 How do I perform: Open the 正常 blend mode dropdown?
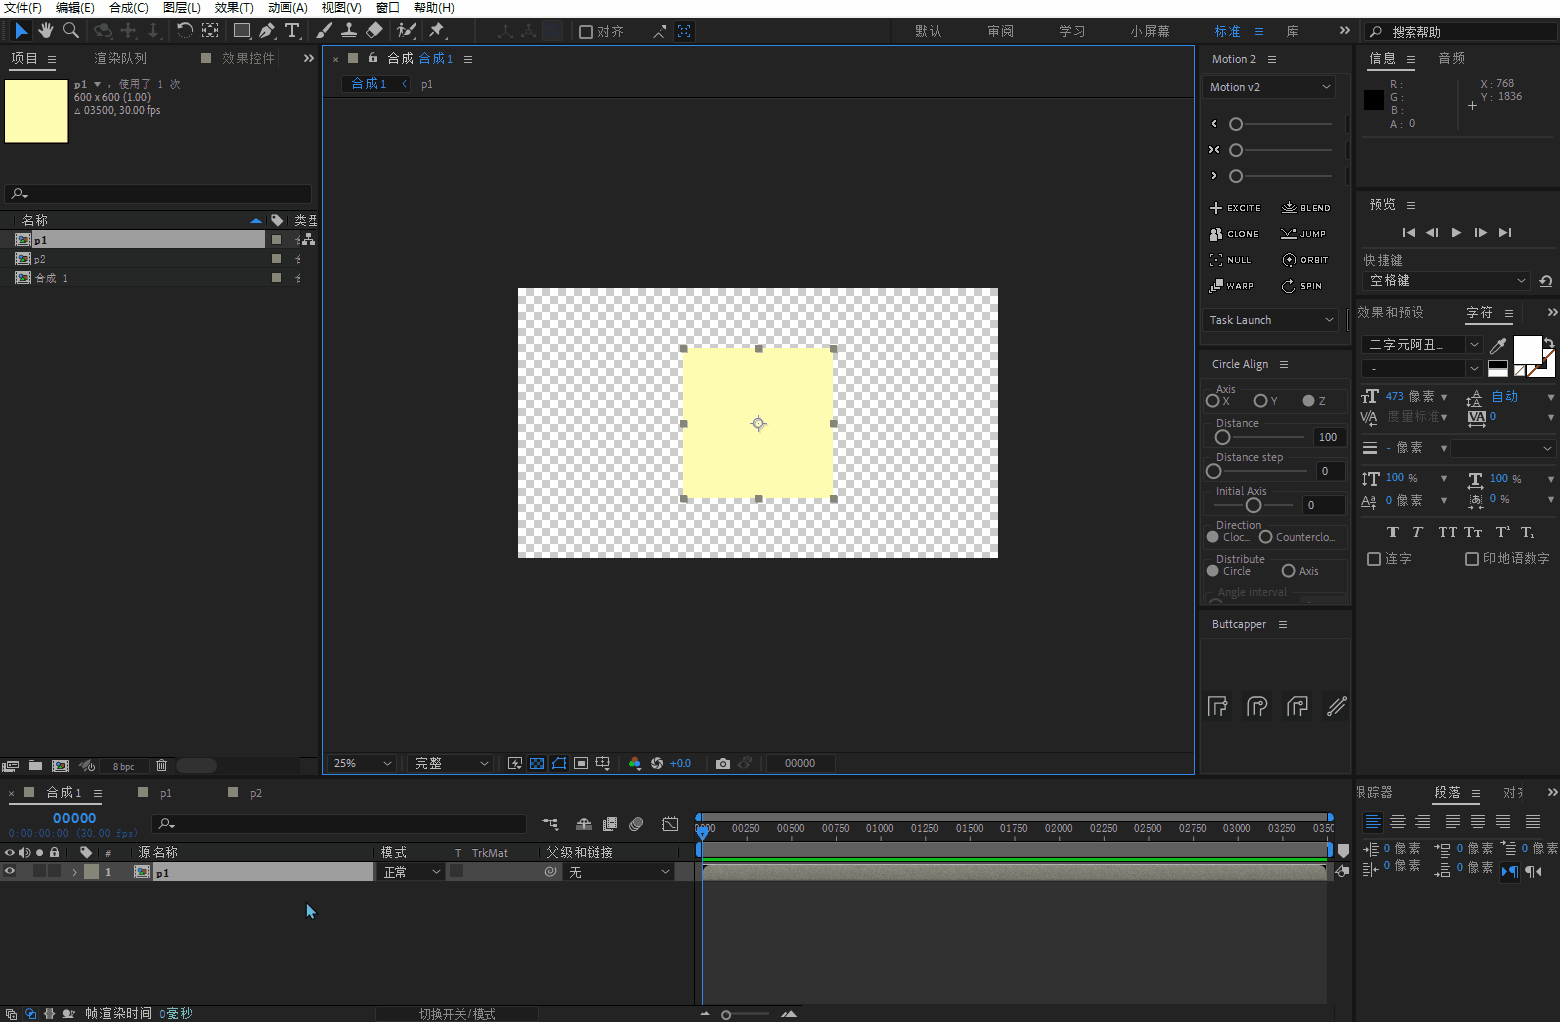pyautogui.click(x=412, y=872)
